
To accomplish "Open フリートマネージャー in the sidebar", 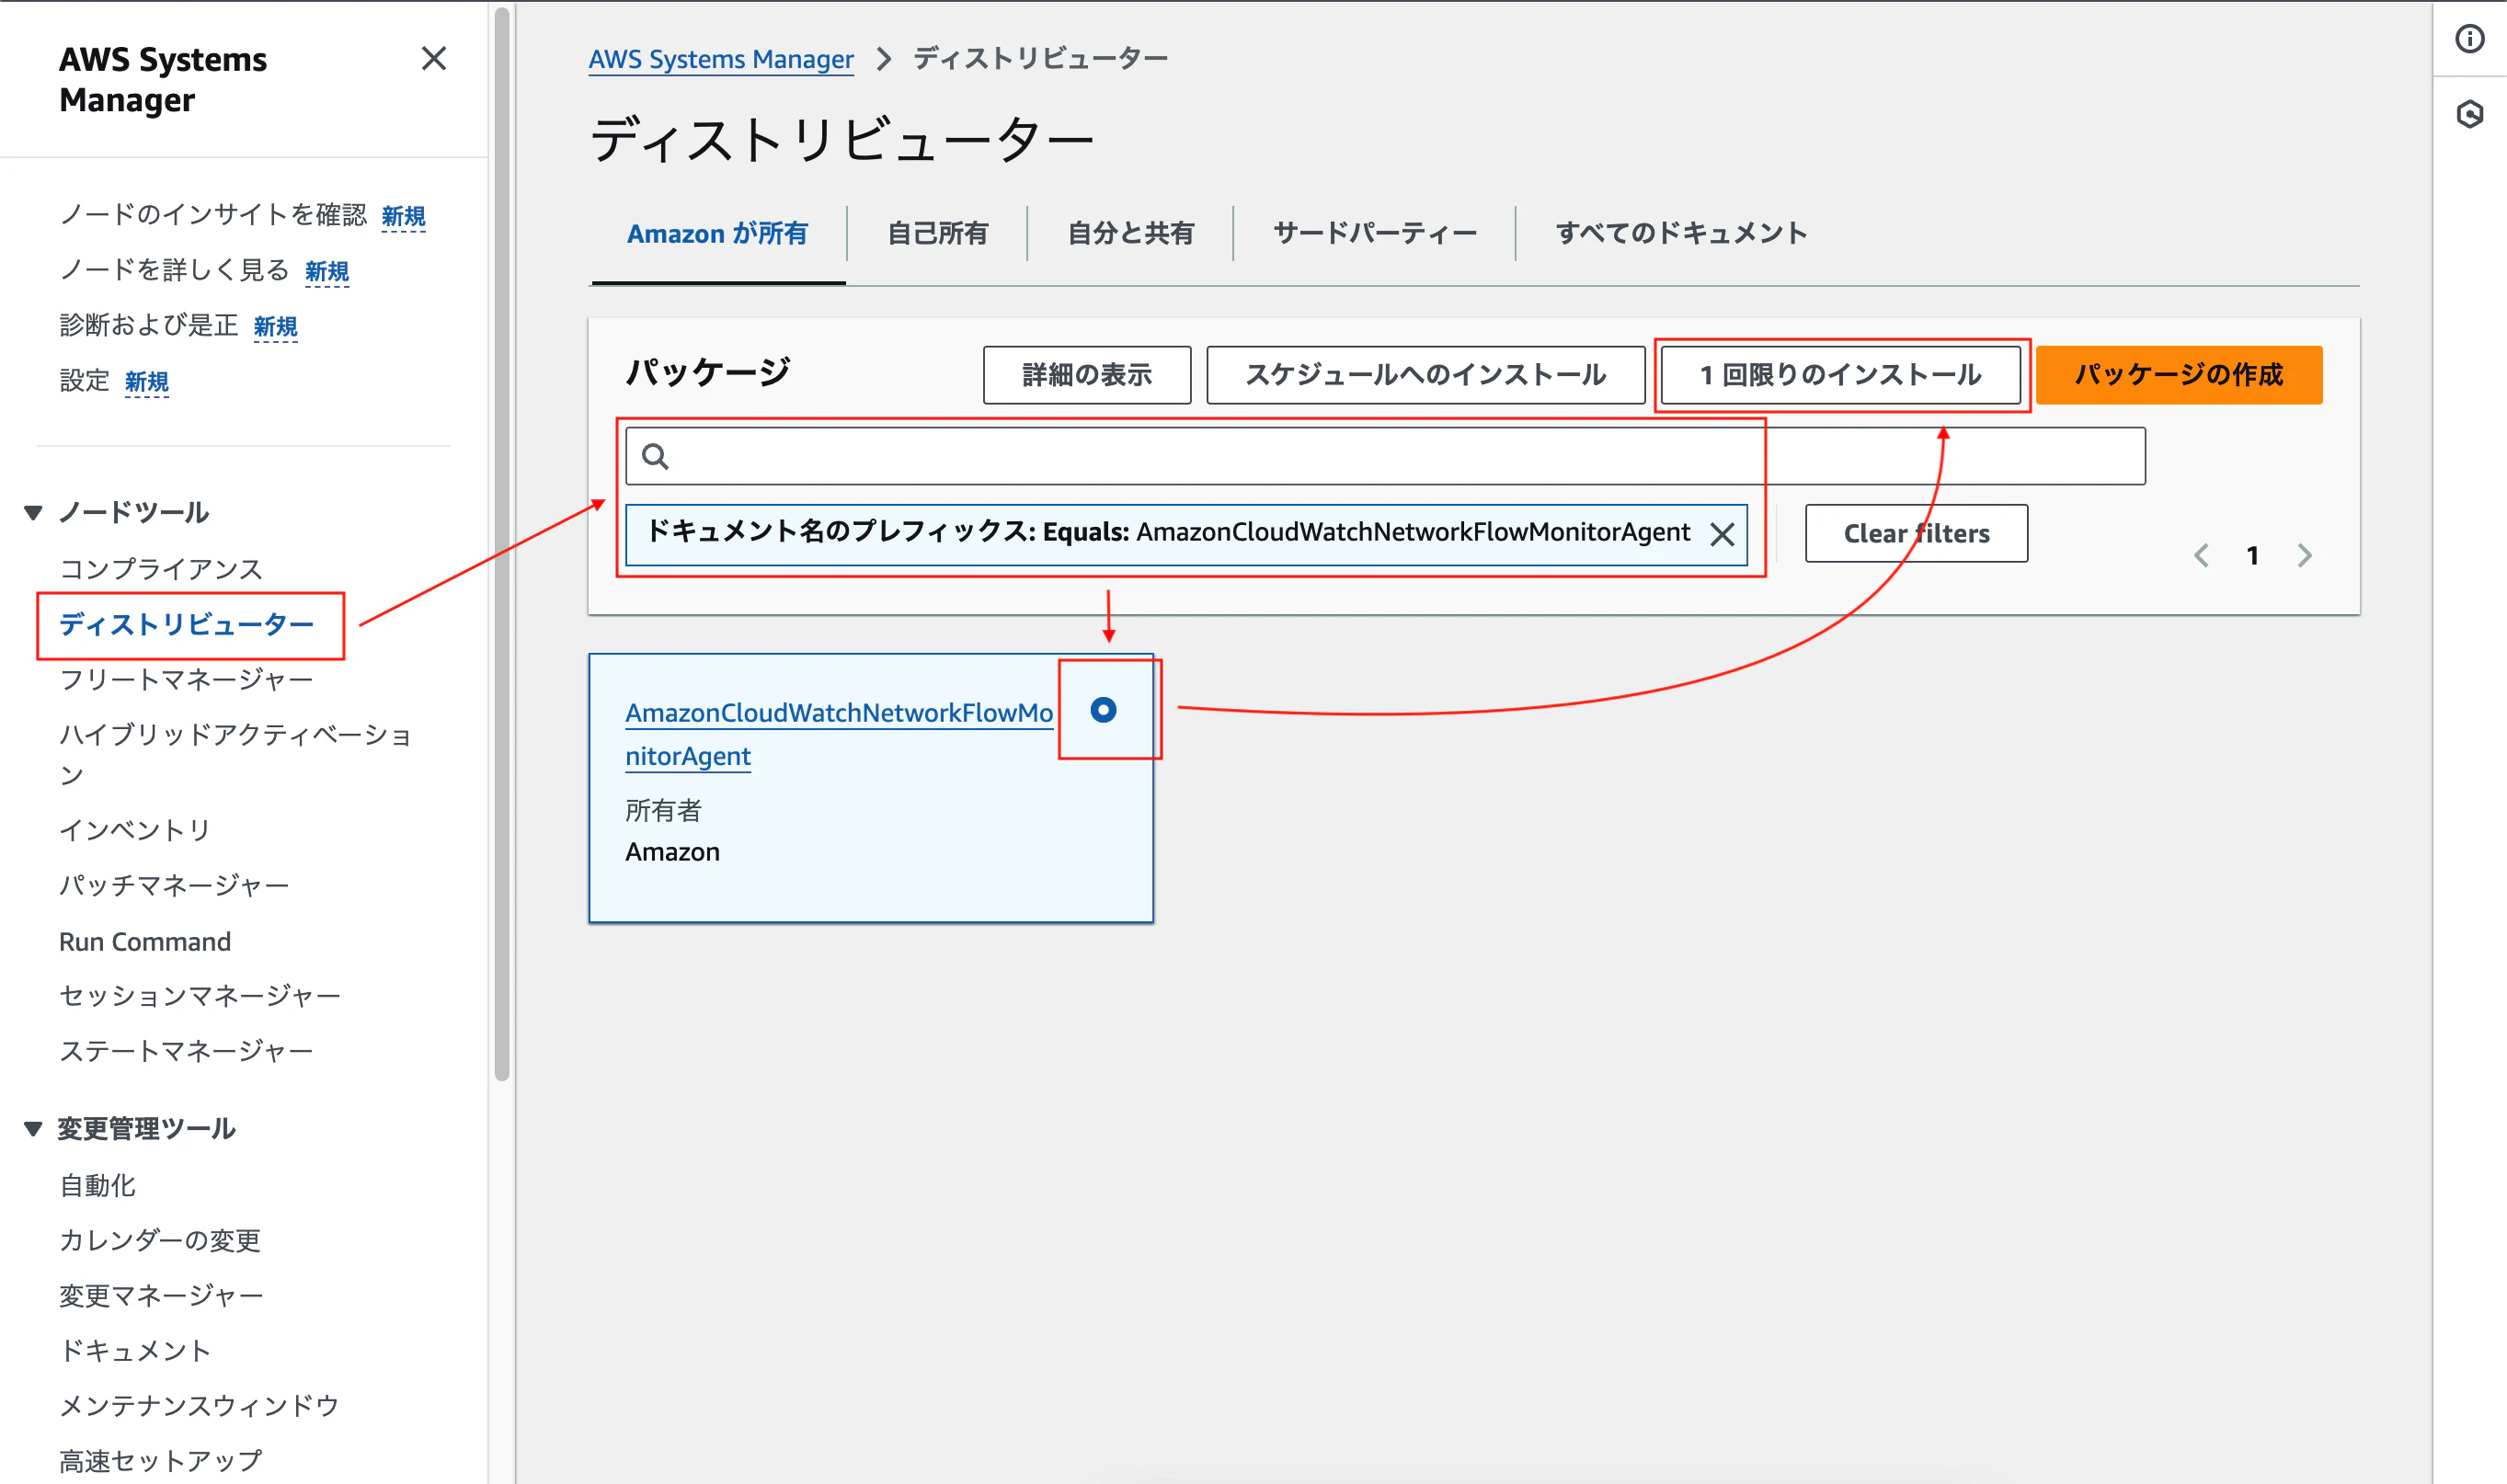I will pyautogui.click(x=186, y=680).
